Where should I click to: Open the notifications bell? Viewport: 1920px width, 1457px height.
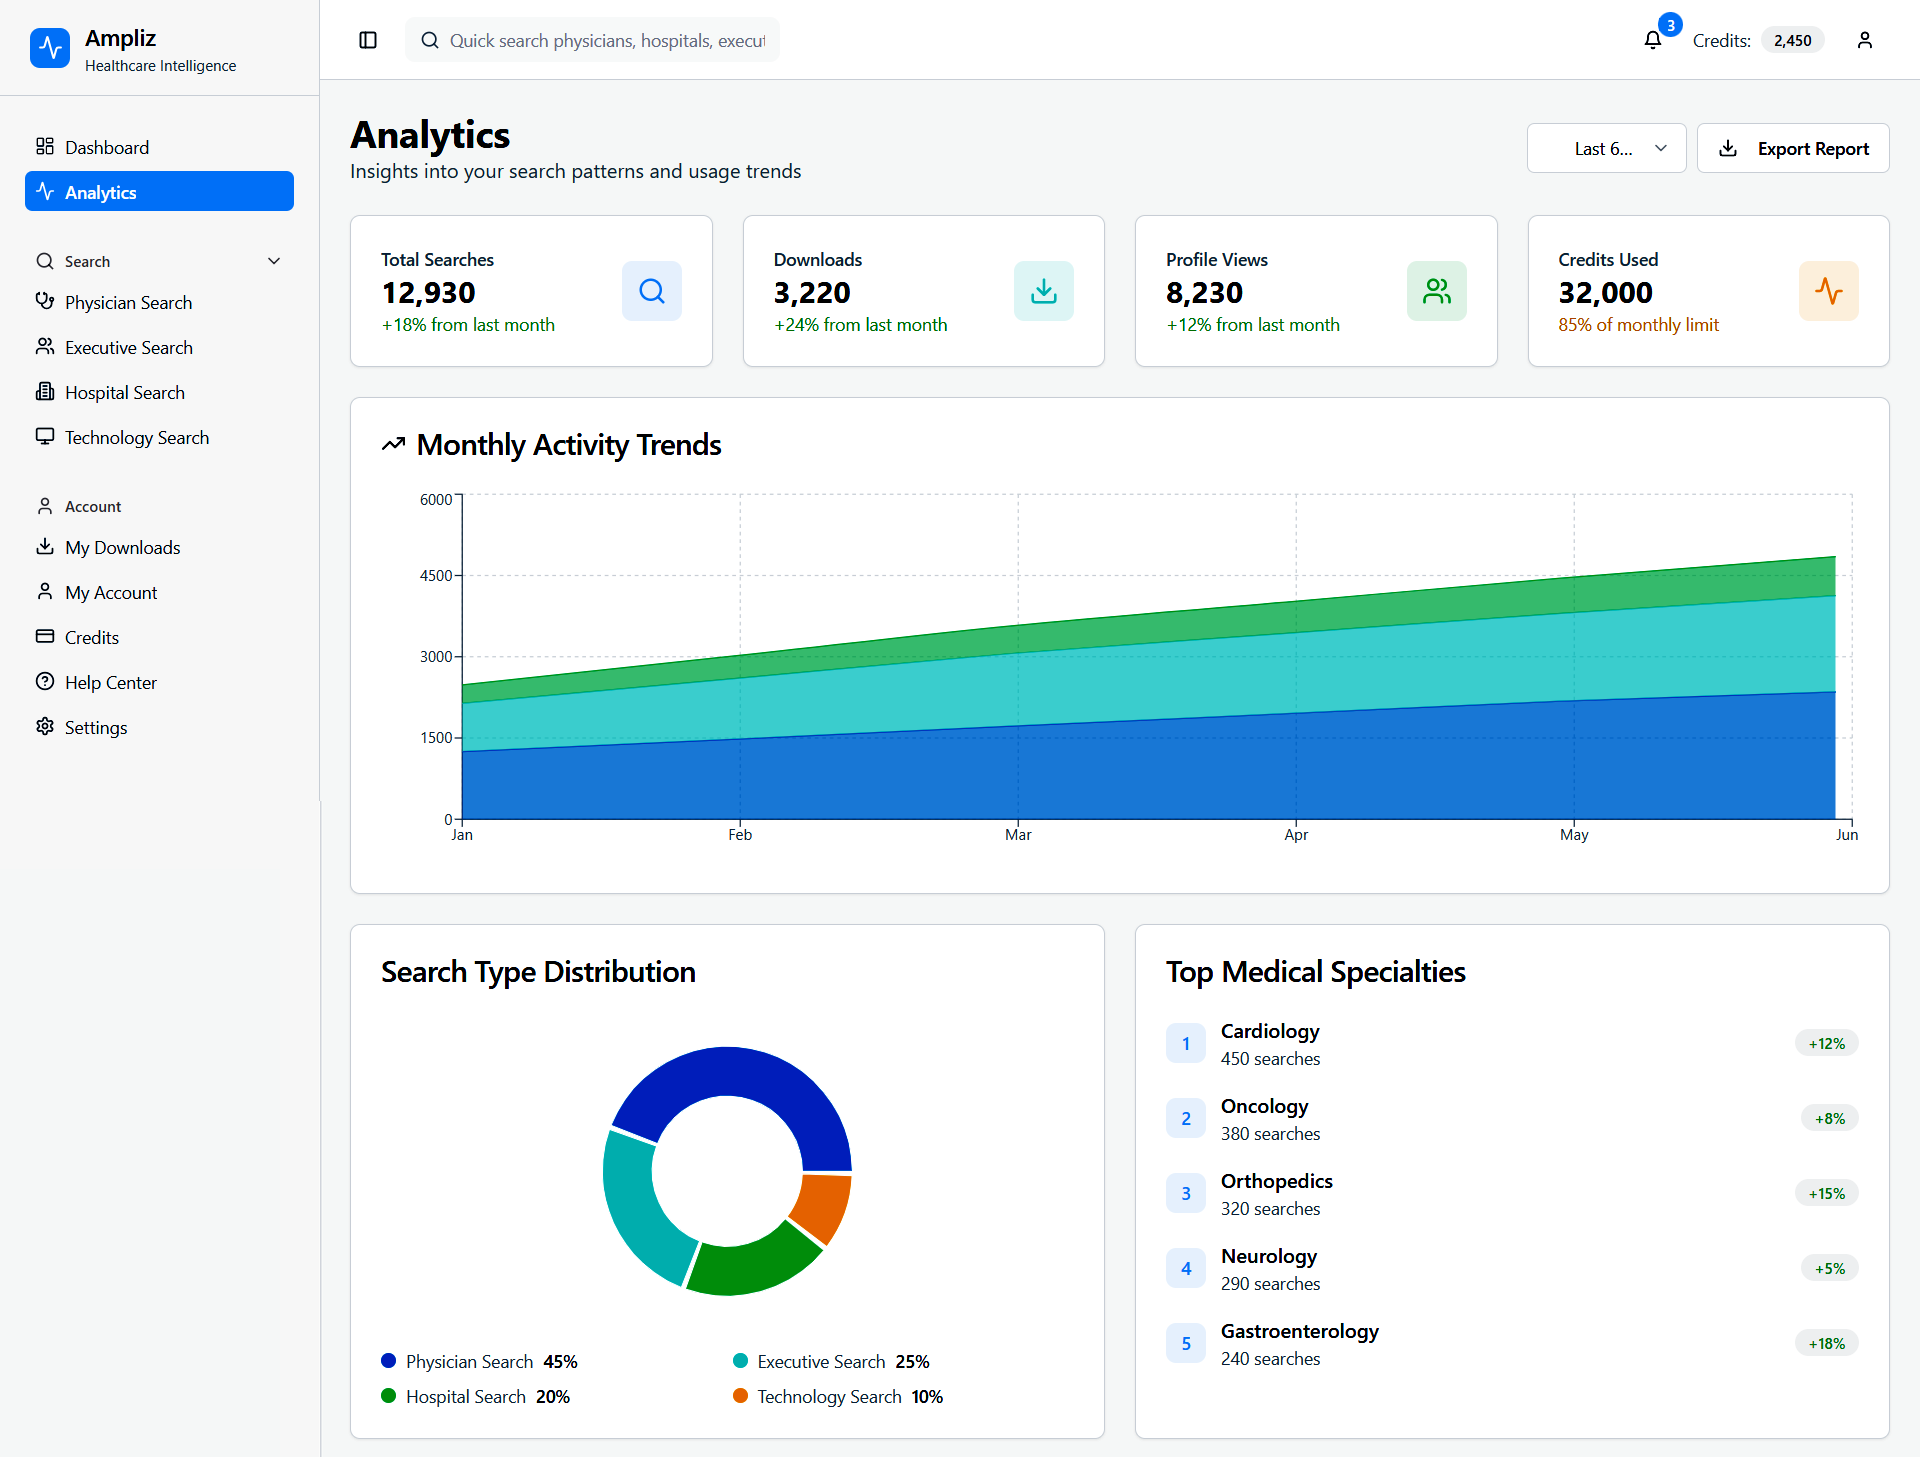pos(1652,40)
